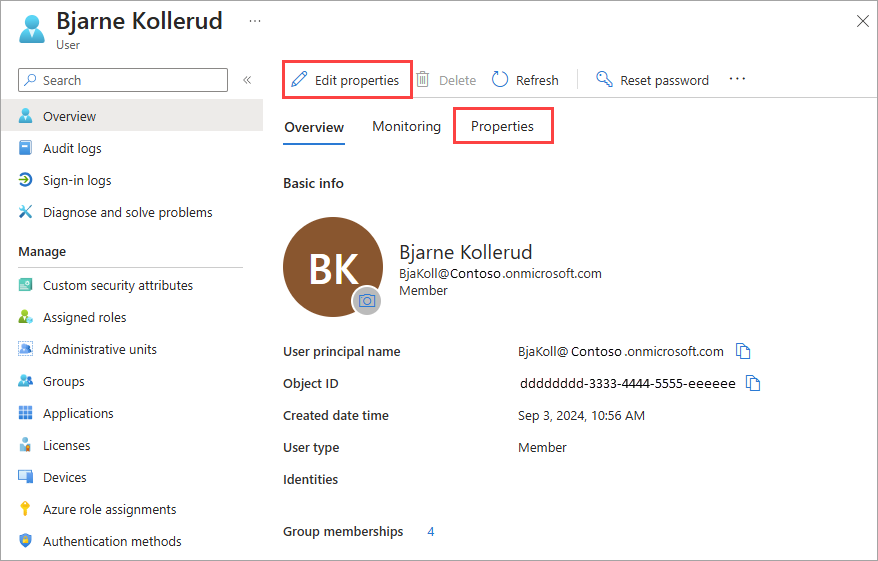Open Authentication methods page

tap(132, 540)
